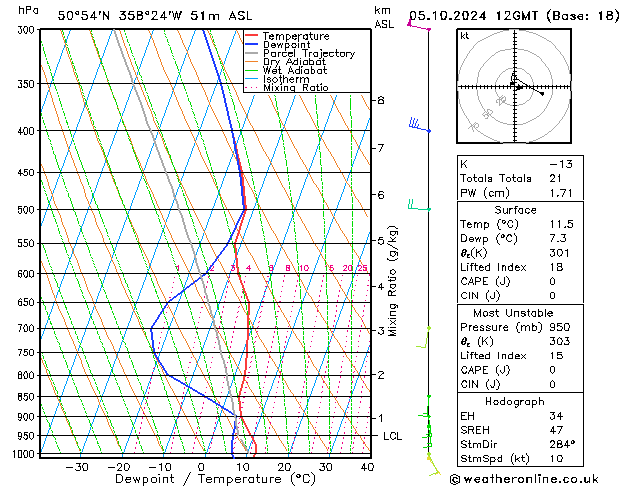The height and width of the screenshot is (486, 629).
Task: Click the yellow-green wind barb near 700 hPa
Action: 423,337
